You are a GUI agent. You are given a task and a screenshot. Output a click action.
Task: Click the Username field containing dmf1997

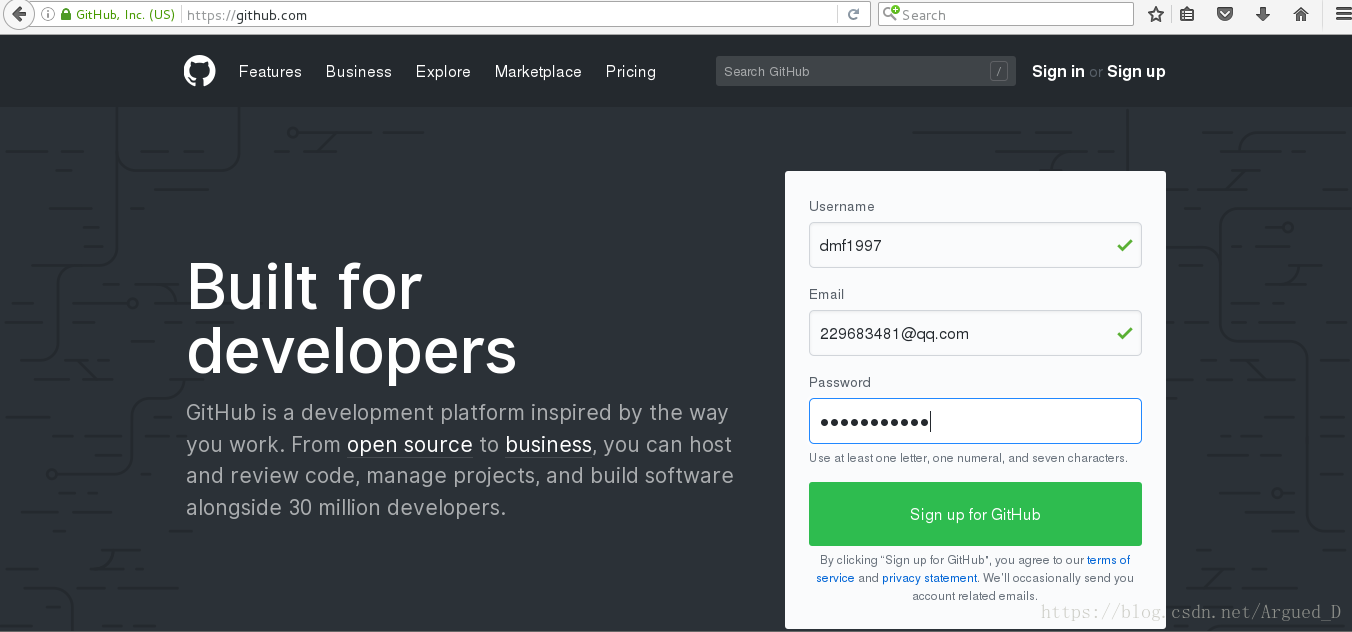(x=975, y=245)
